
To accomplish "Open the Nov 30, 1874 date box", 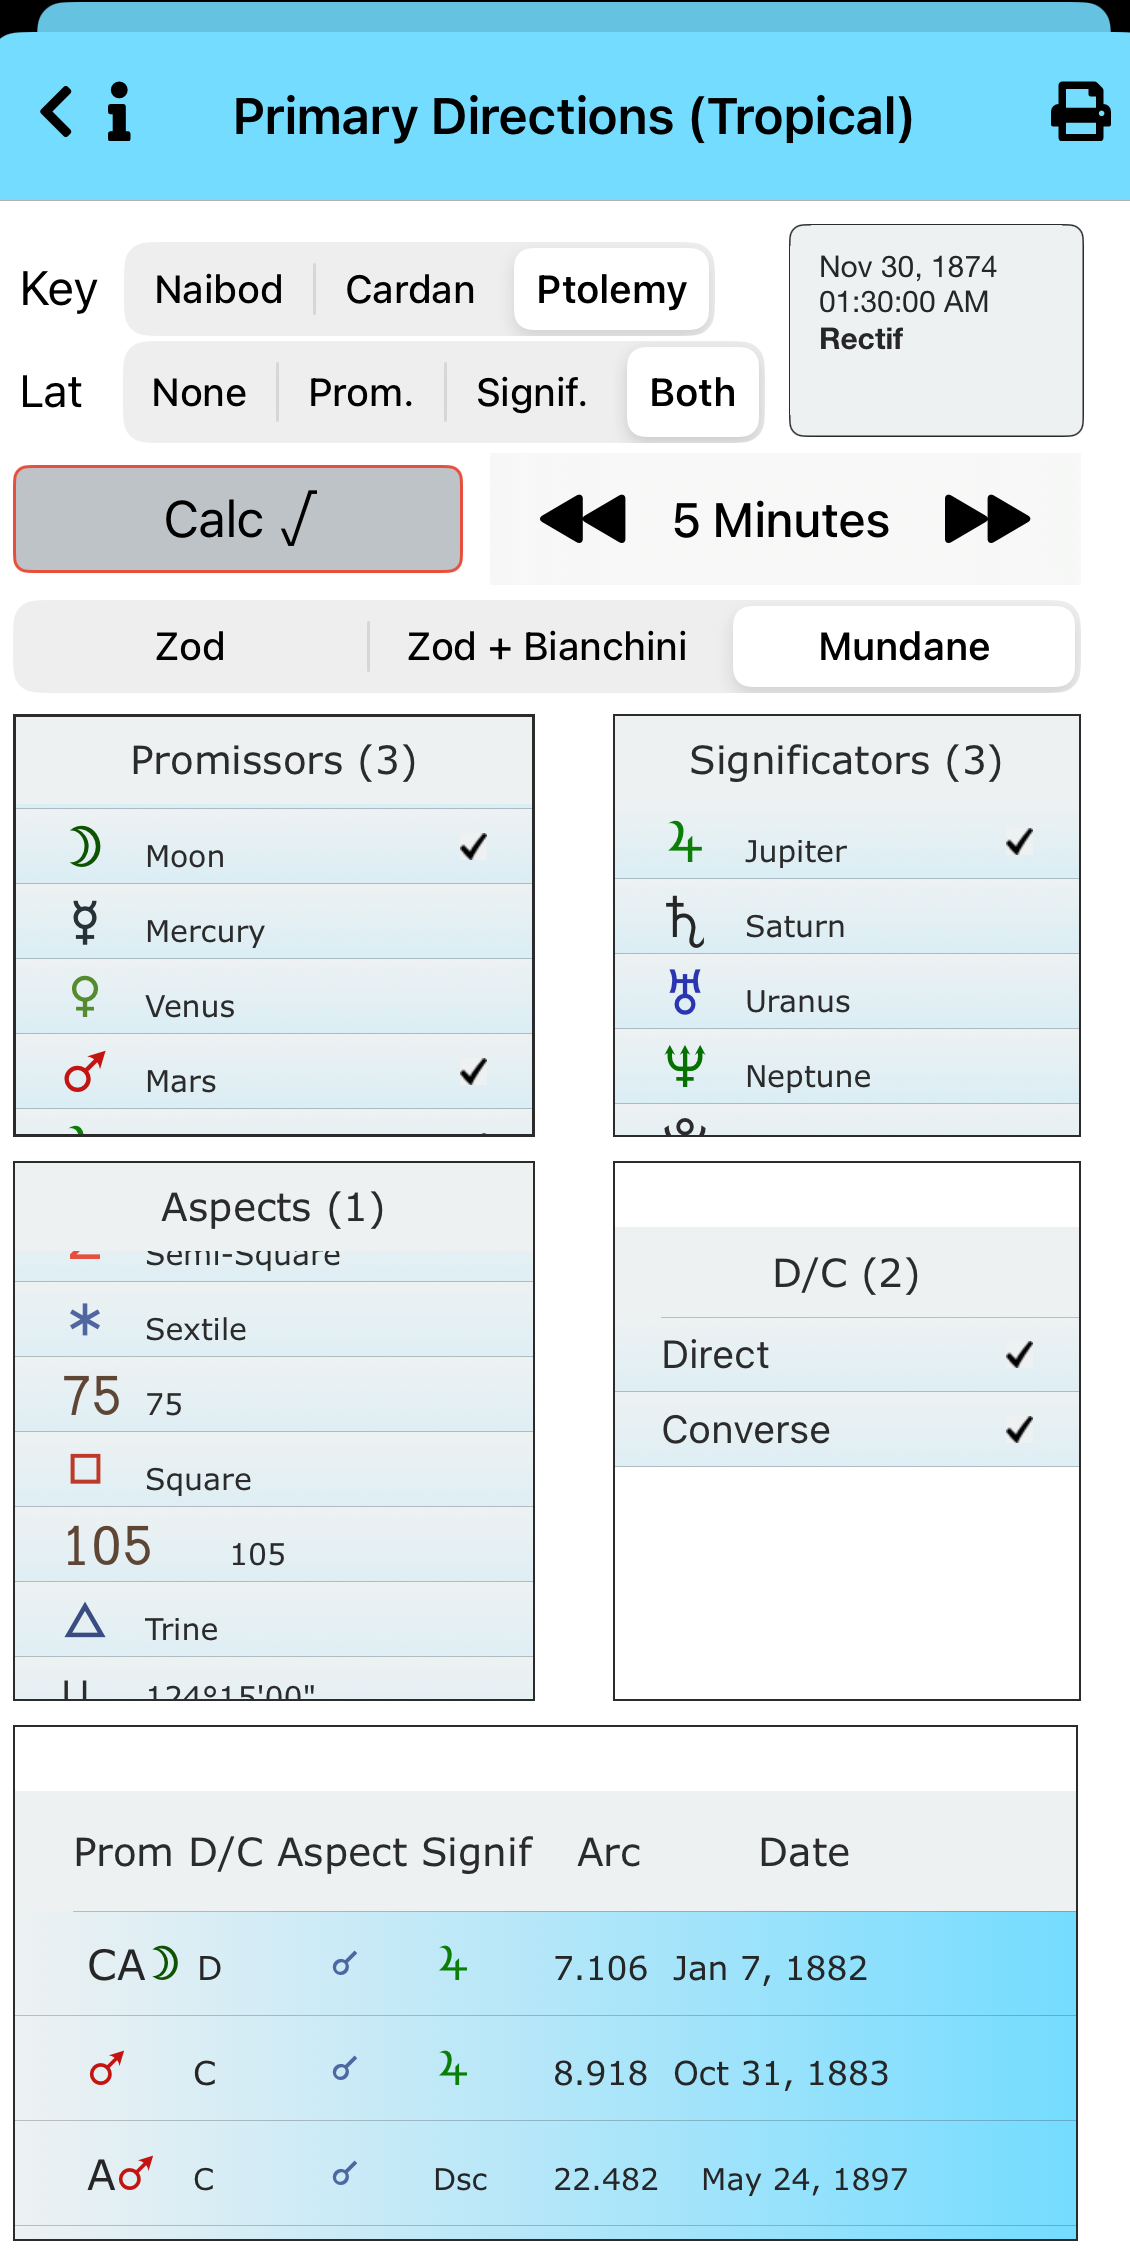I will pyautogui.click(x=935, y=330).
